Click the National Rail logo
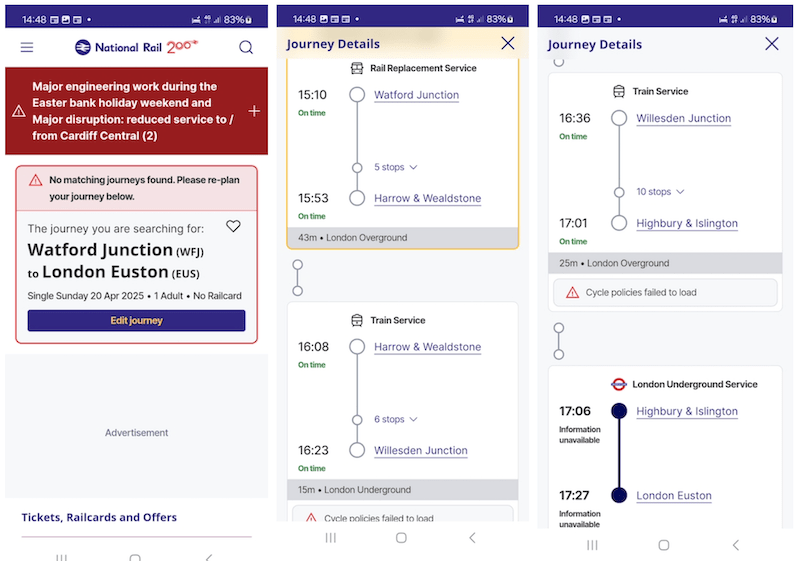 (x=137, y=47)
